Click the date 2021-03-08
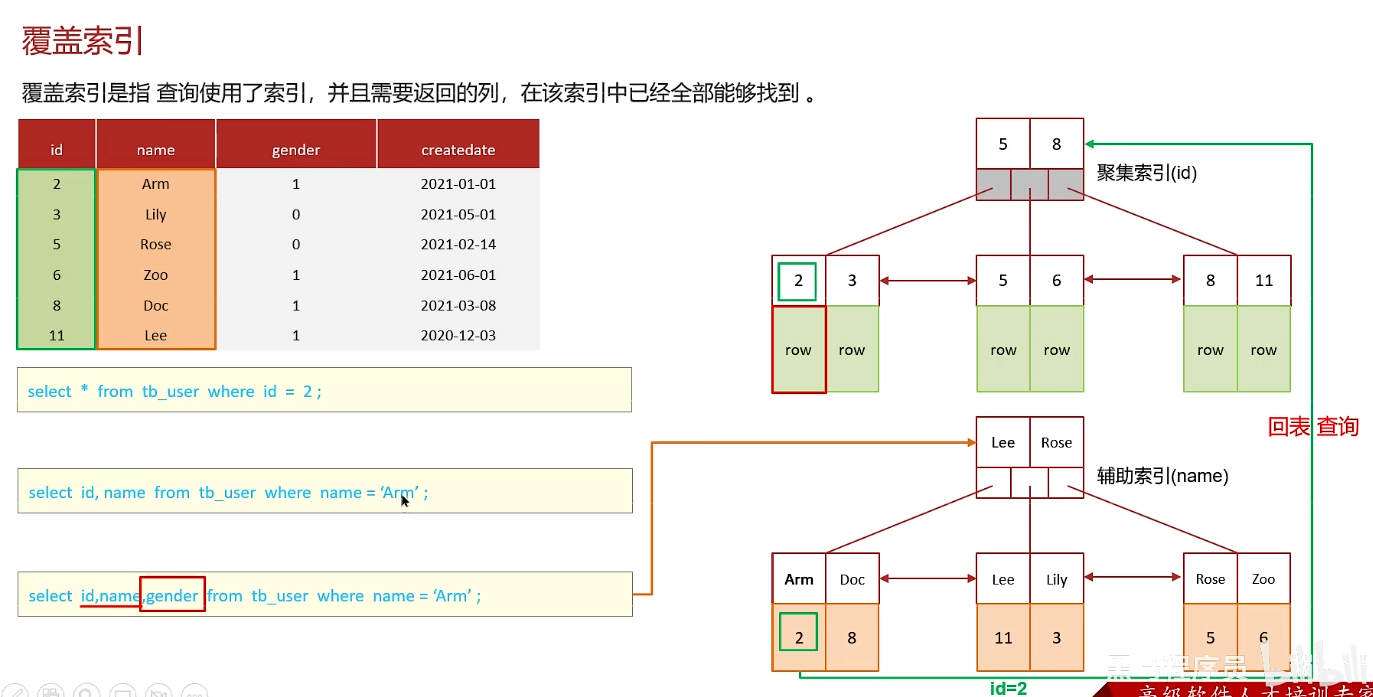 pos(458,305)
